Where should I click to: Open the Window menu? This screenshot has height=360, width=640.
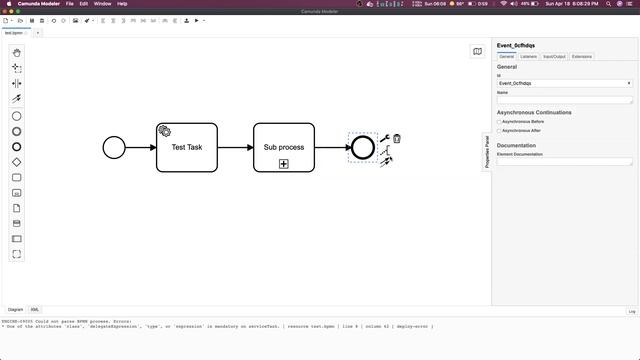pyautogui.click(x=102, y=4)
